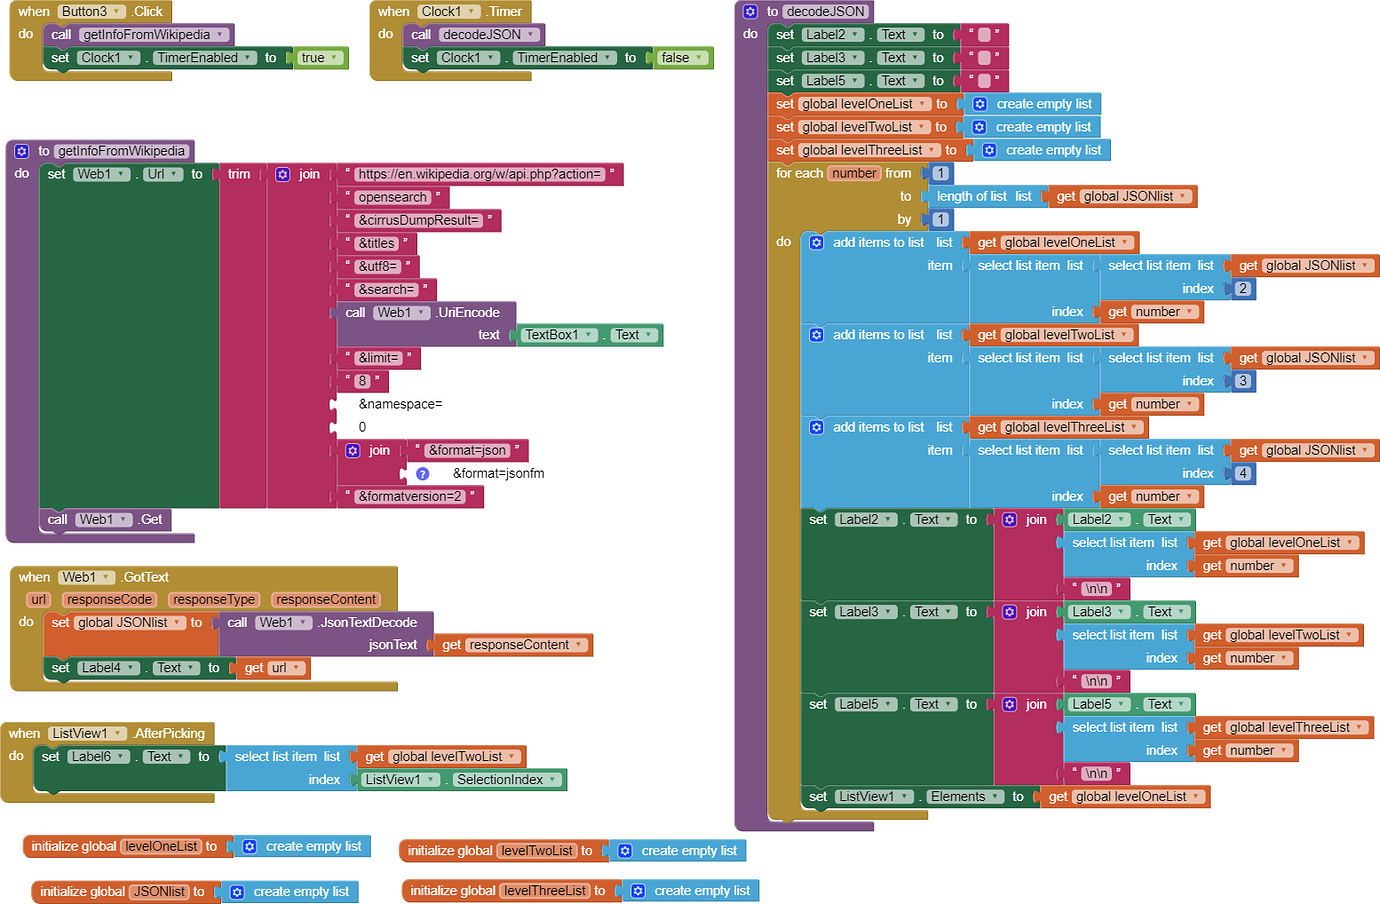The height and width of the screenshot is (904, 1380).
Task: Click the gear on the join block setting Label5 text
Action: (1008, 704)
